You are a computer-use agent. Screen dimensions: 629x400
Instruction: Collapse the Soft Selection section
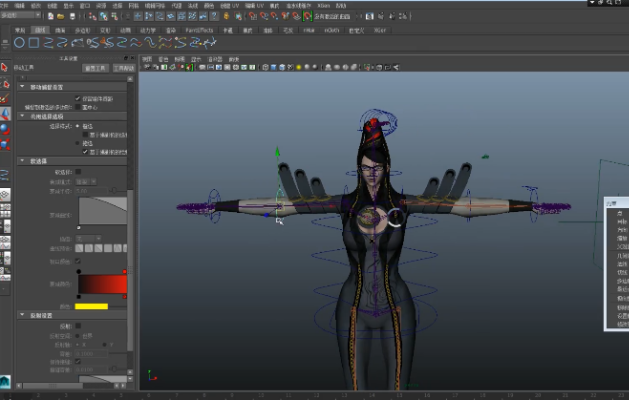click(x=22, y=161)
